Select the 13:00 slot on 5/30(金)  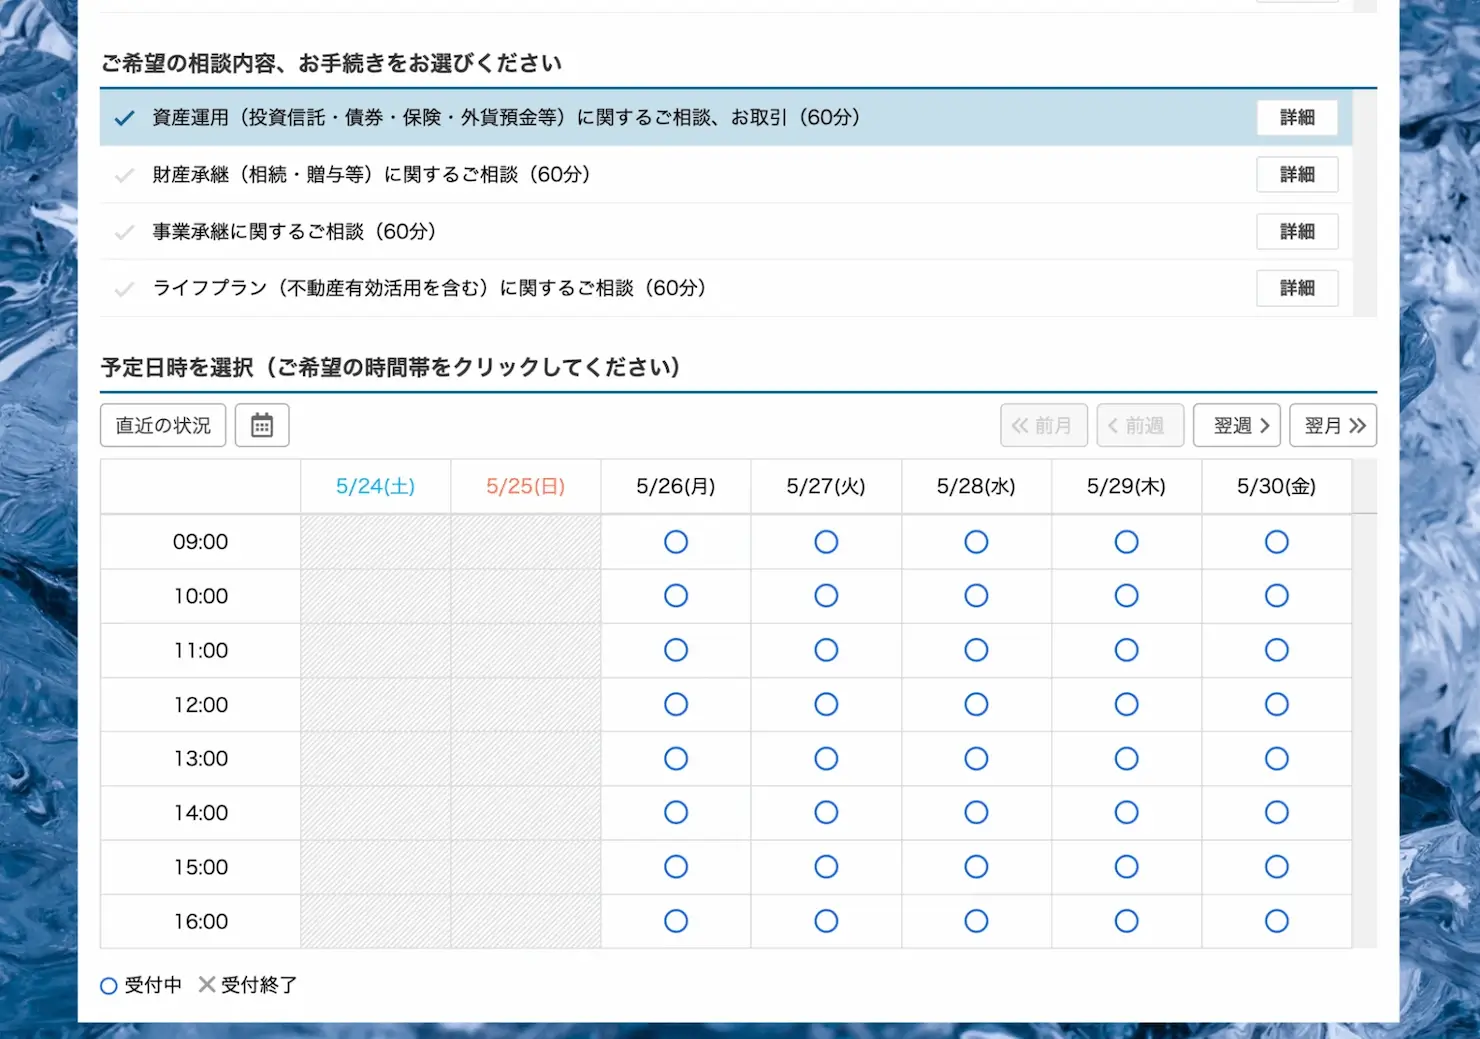1276,758
